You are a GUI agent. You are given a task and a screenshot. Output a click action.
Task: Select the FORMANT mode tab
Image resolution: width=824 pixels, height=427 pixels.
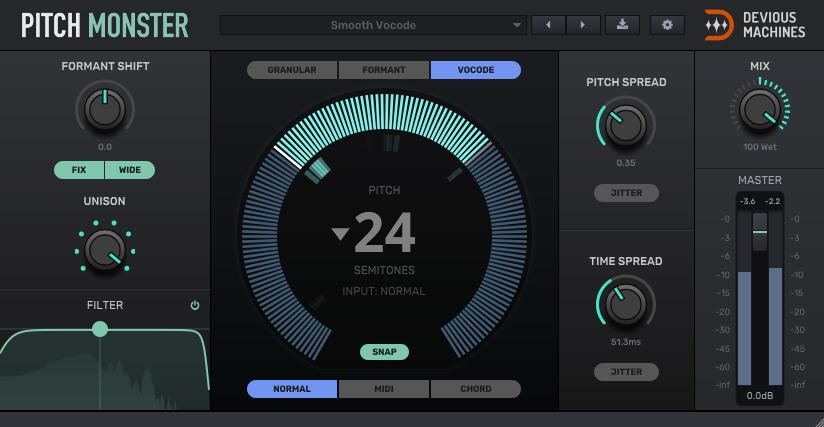coord(384,70)
